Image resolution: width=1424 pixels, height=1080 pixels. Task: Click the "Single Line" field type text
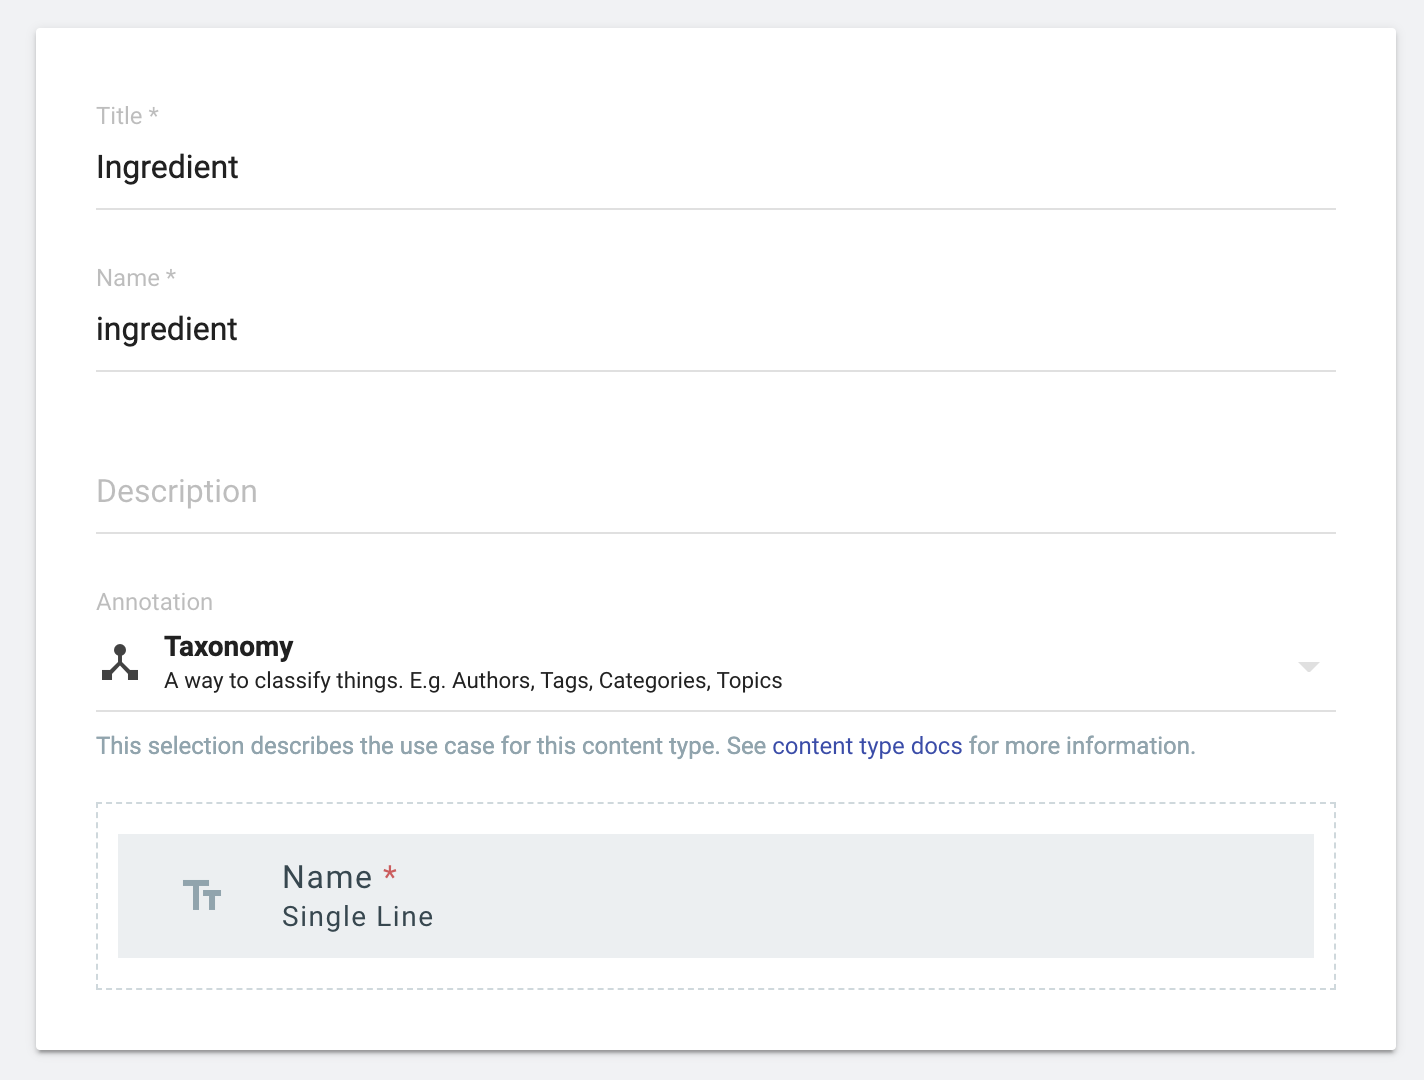click(358, 916)
